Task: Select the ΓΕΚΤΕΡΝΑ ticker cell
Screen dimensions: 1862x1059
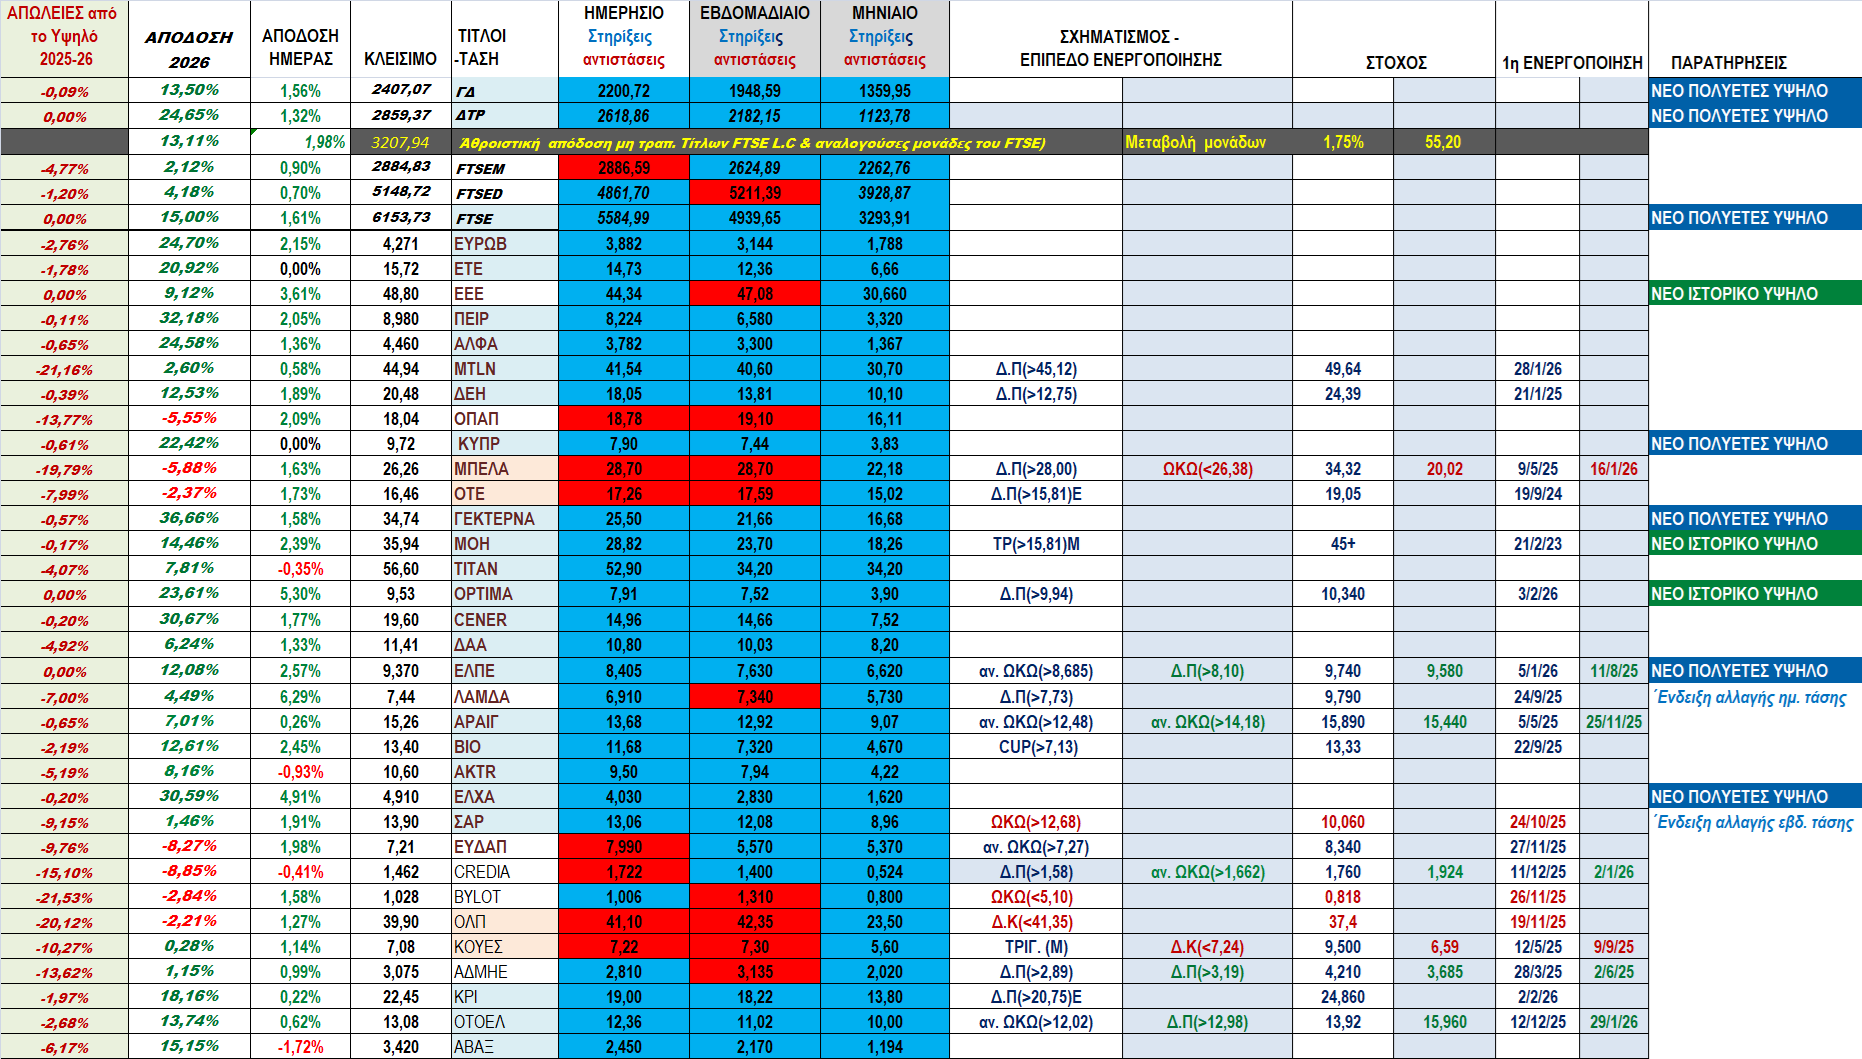Action: (494, 519)
